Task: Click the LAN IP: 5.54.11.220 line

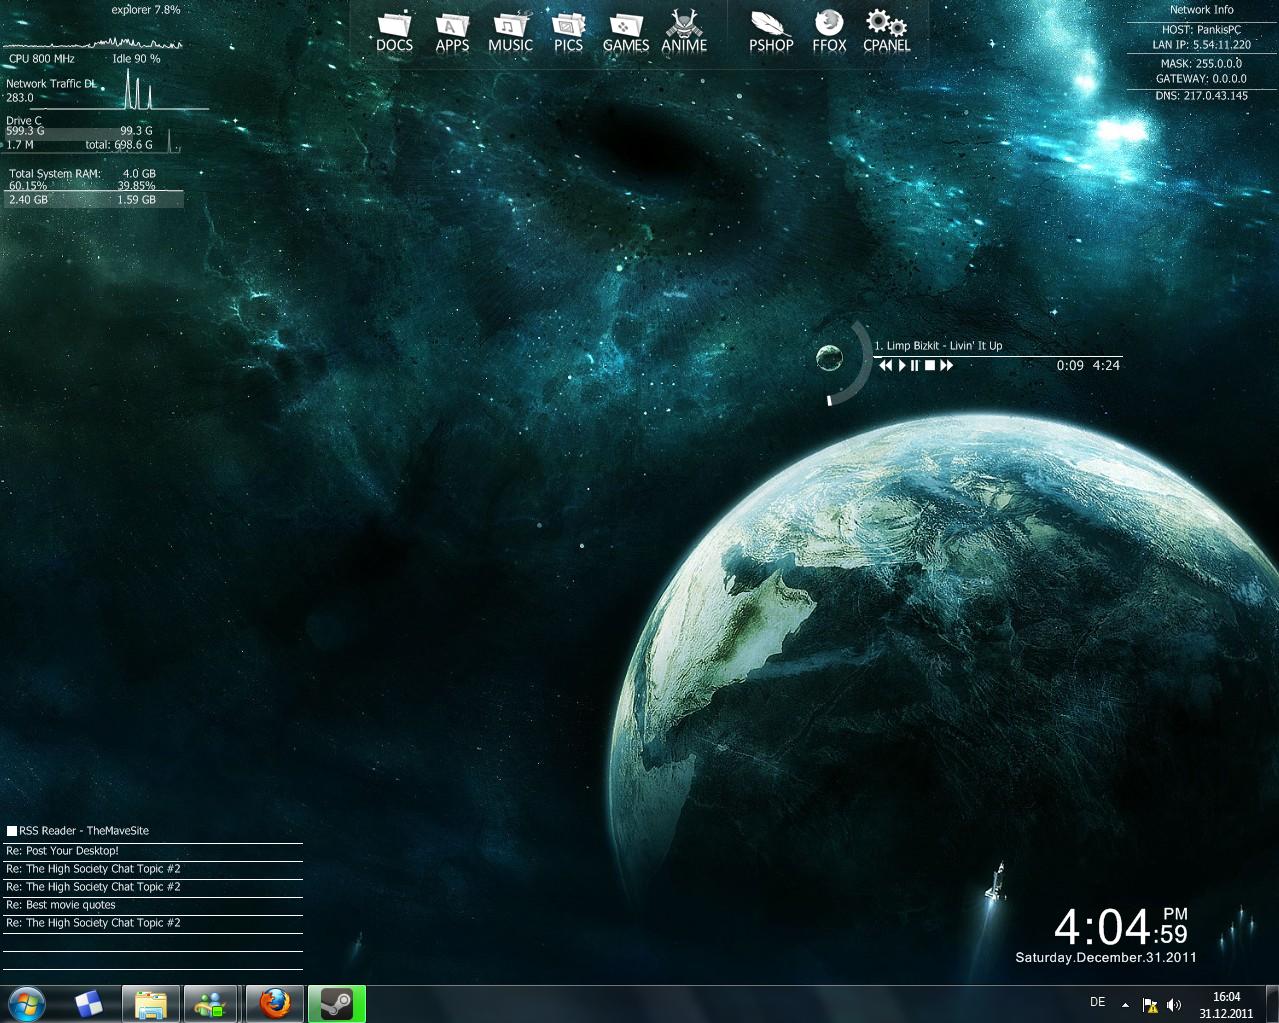Action: [x=1201, y=45]
